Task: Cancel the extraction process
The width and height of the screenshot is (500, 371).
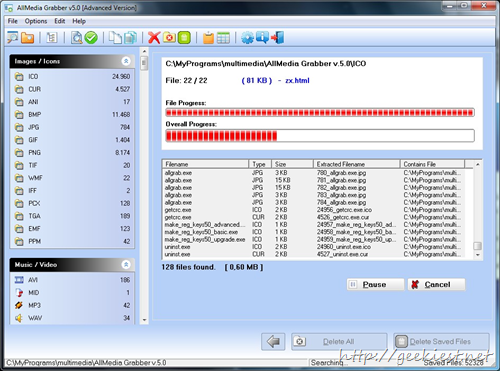Action: click(437, 285)
